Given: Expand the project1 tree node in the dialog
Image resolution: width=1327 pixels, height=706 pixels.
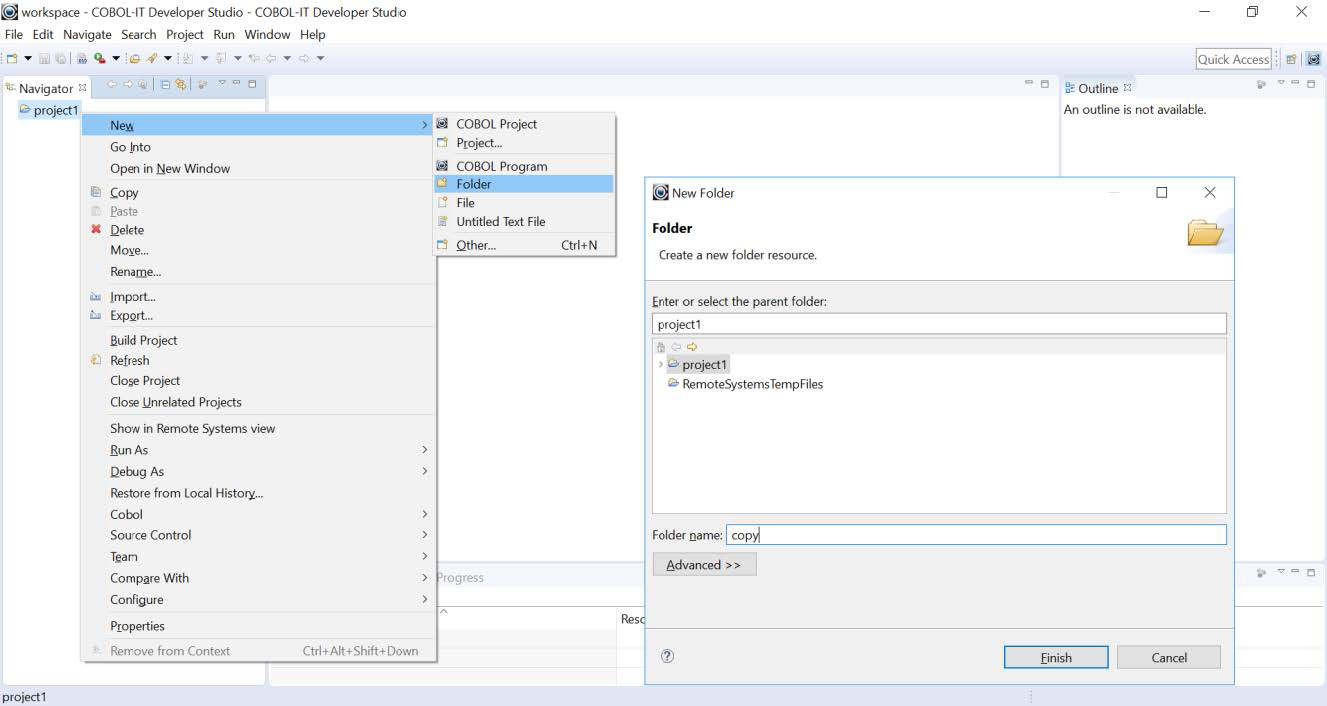Looking at the screenshot, I should click(660, 365).
